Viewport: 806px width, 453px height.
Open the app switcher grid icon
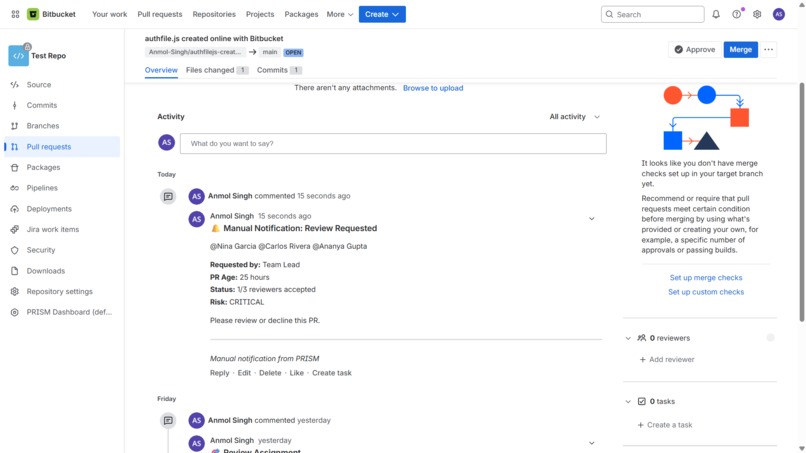[x=15, y=14]
